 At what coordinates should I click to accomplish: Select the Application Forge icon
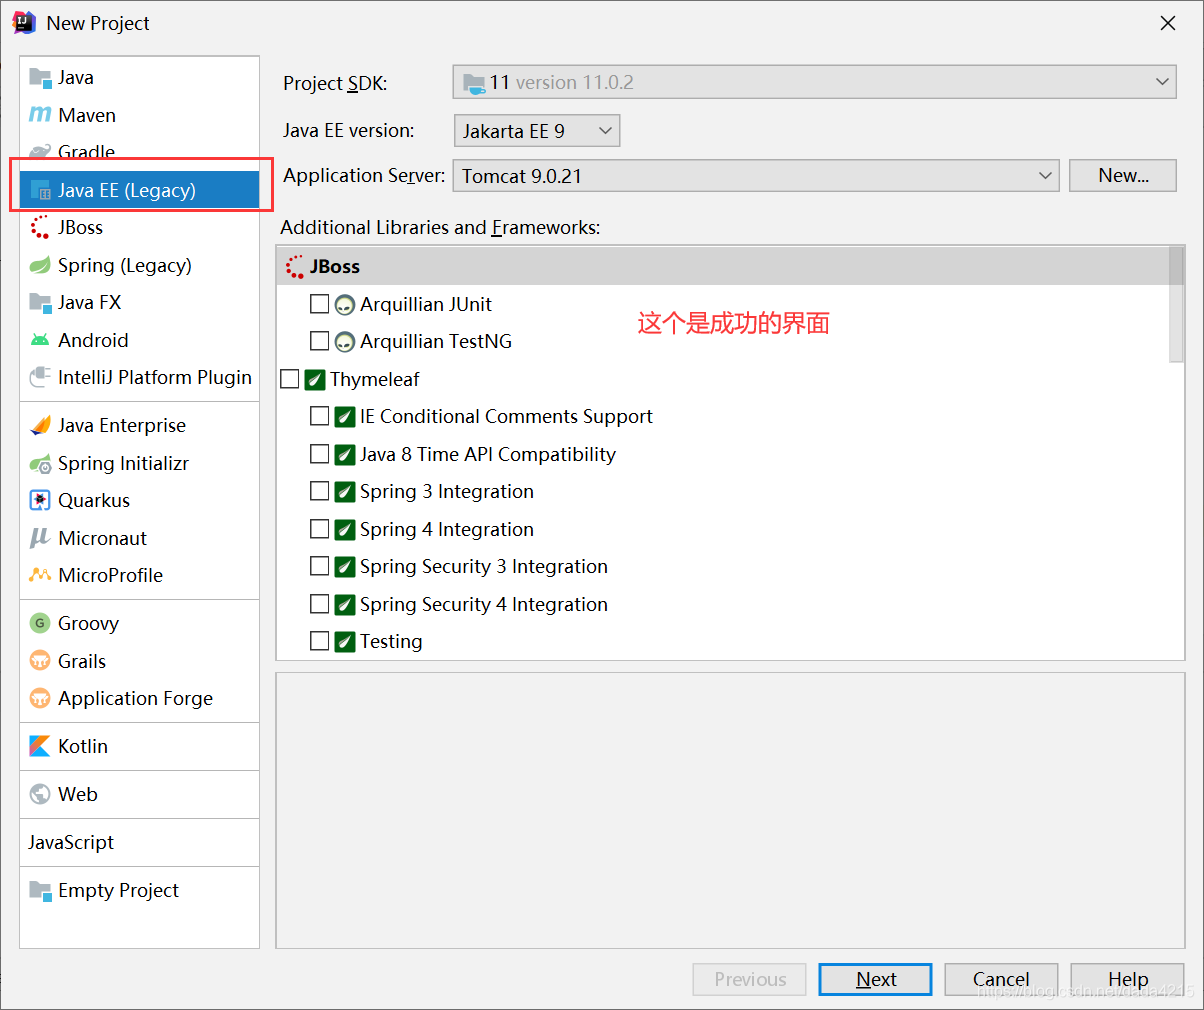40,698
